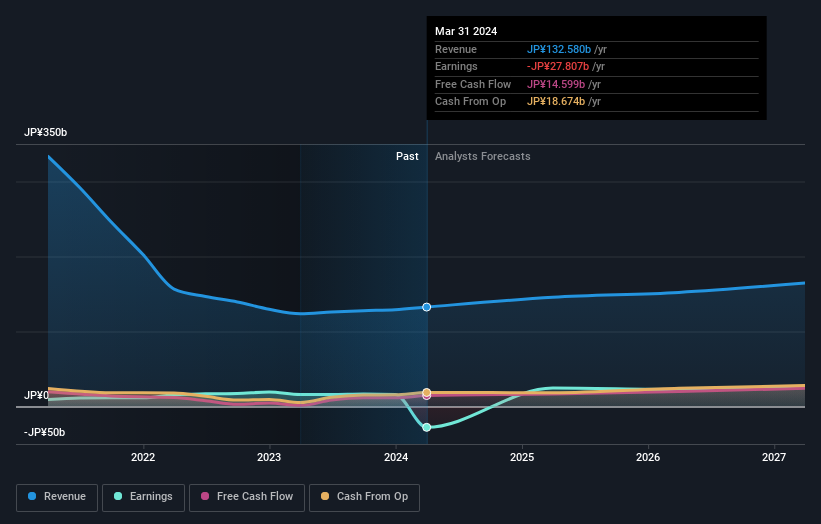This screenshot has width=821, height=524.
Task: Click the Cash From Op row label in tooltip
Action: click(470, 102)
